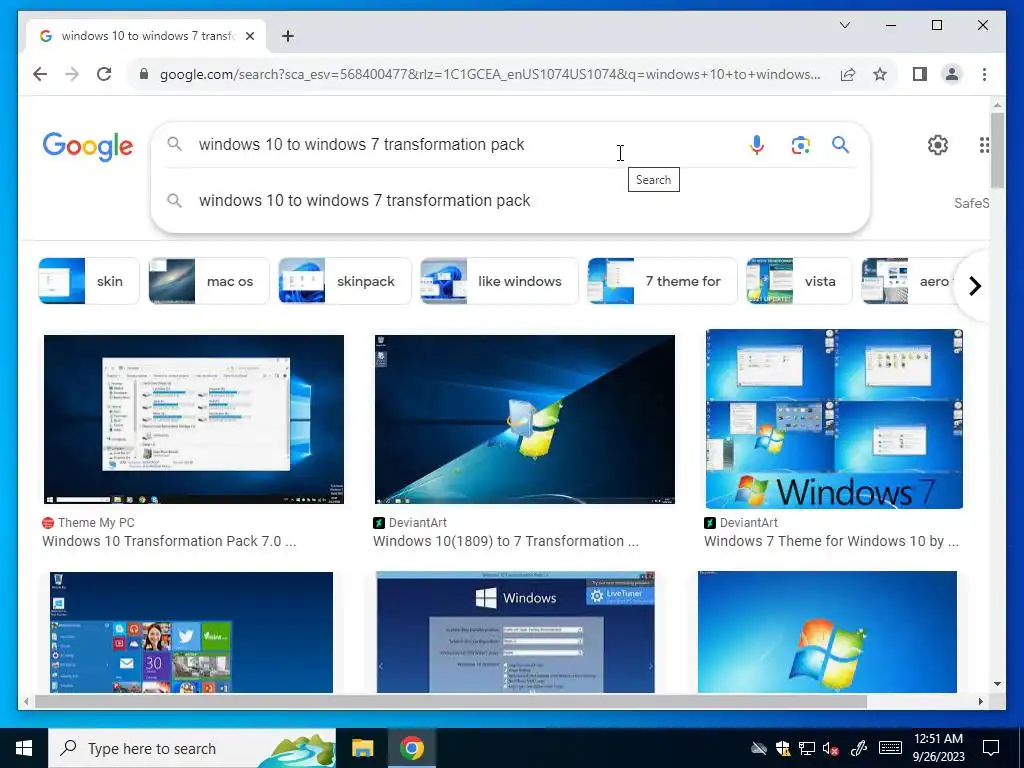Click the horizontal scrollbar thumb

click(451, 701)
